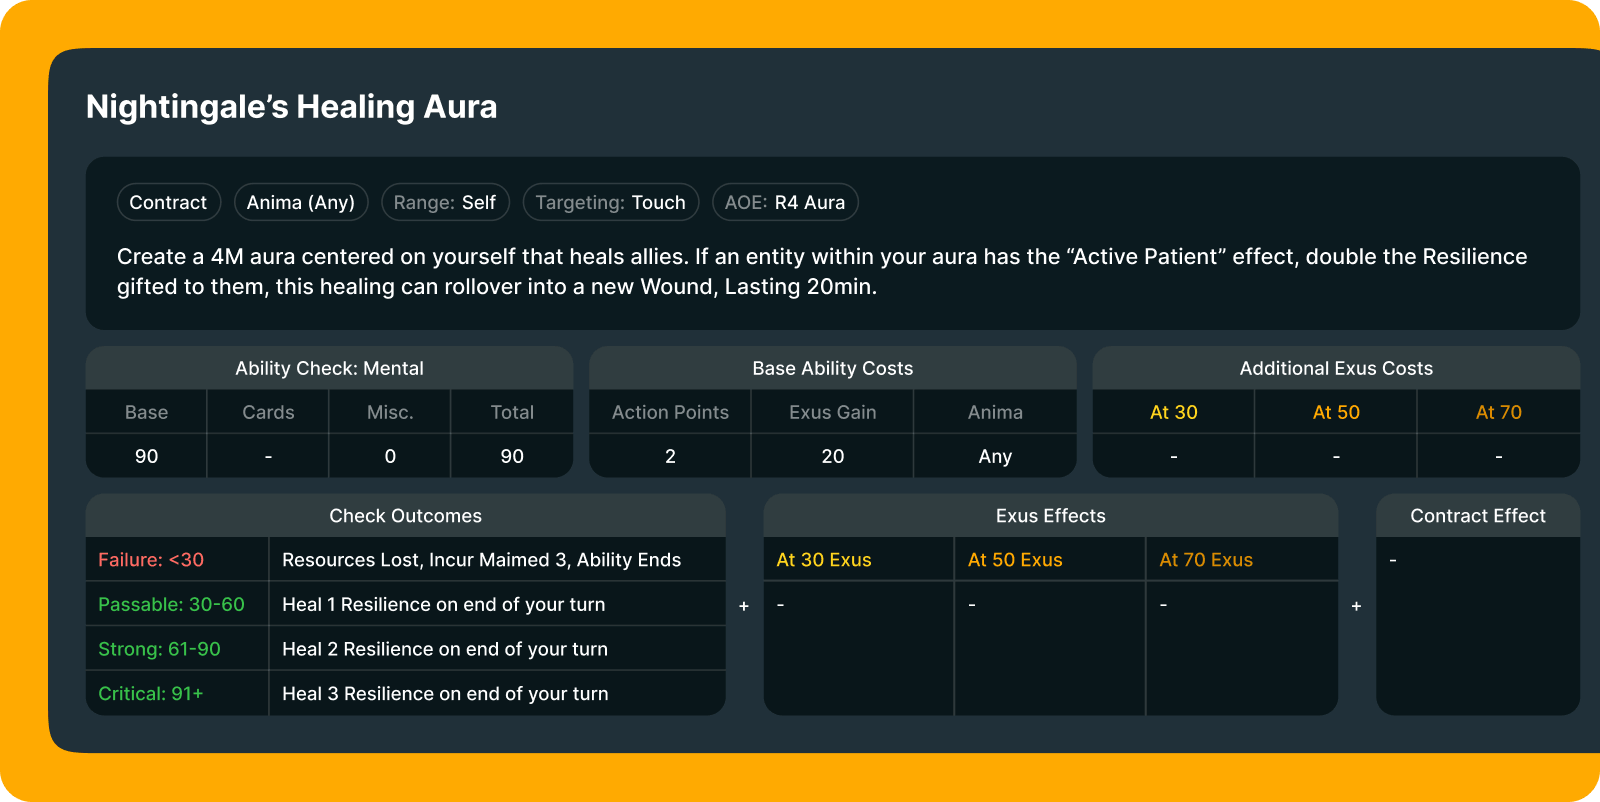Click the Cards column header
The height and width of the screenshot is (802, 1600).
268,412
